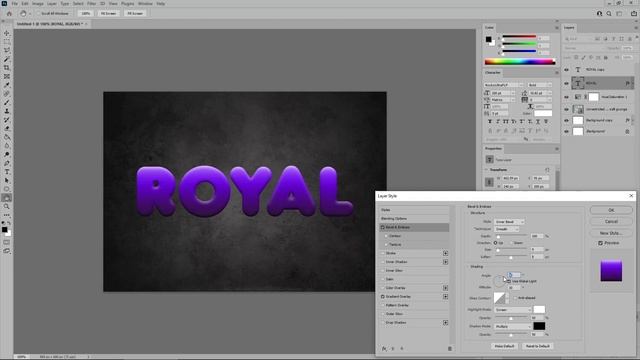The width and height of the screenshot is (640, 360).
Task: Select the Eyedropper tool
Action: (7, 85)
